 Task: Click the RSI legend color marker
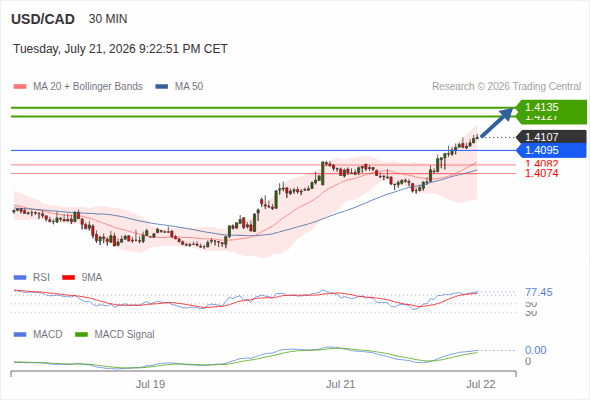coord(20,278)
